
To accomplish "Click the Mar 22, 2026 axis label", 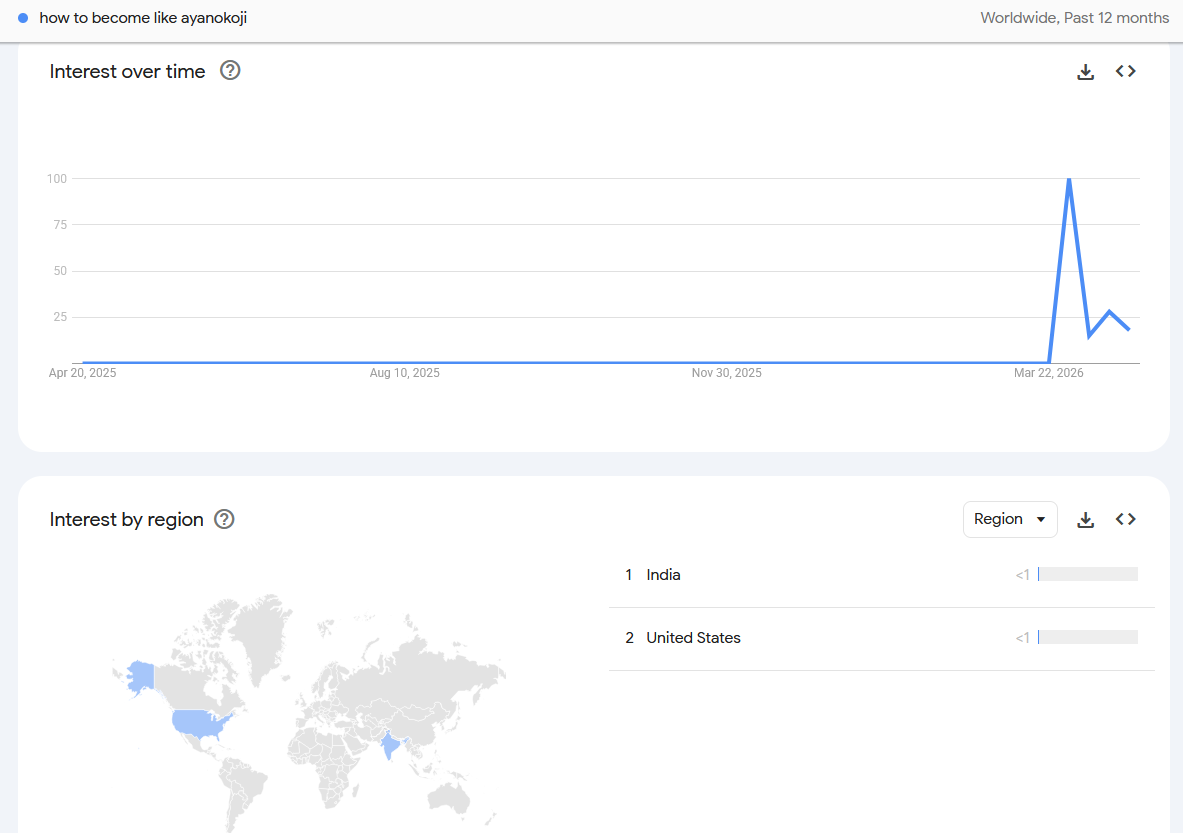I will tap(1049, 373).
